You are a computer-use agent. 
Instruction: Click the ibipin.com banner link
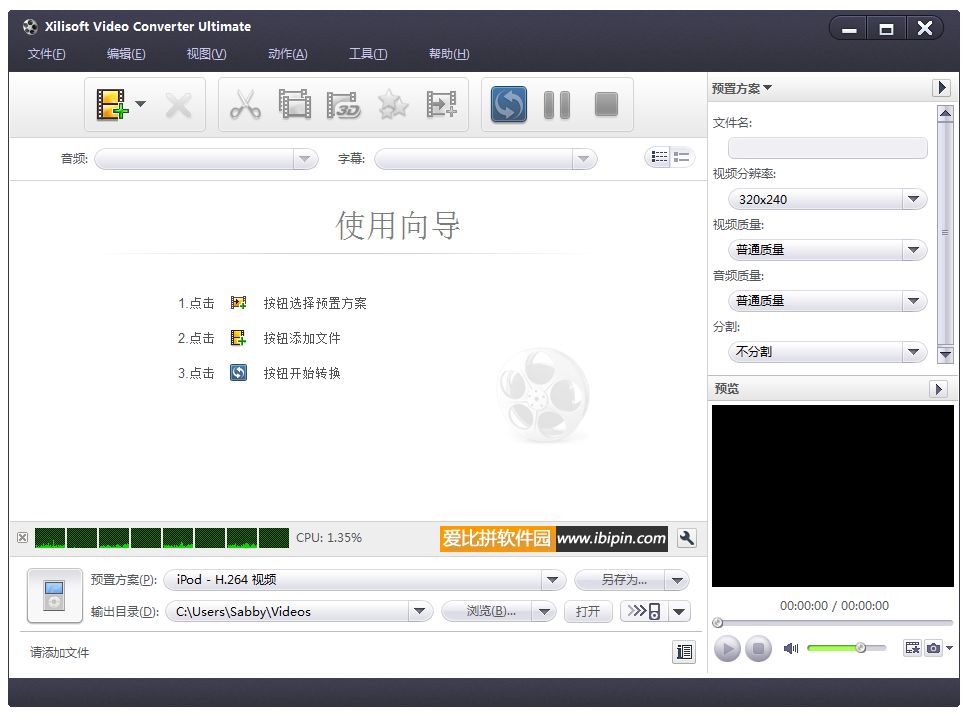pos(553,538)
